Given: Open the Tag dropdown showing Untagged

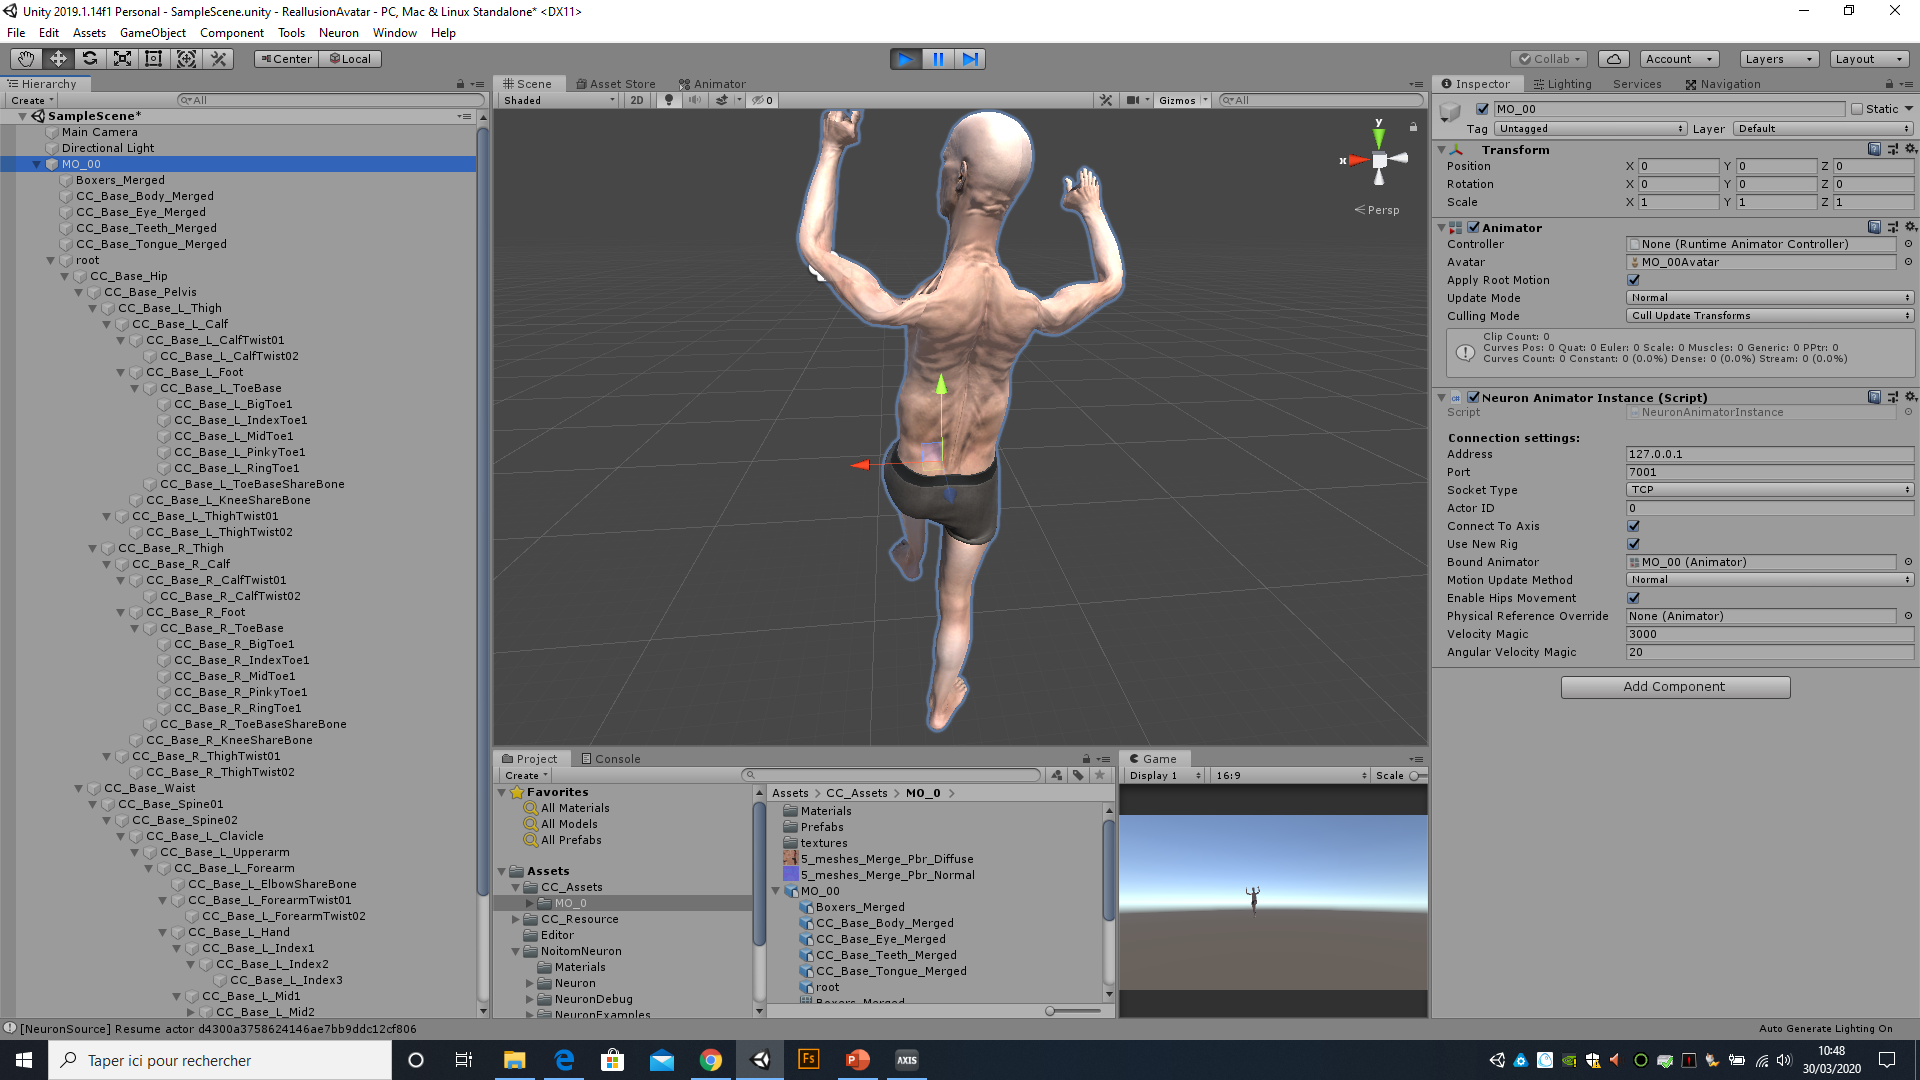Looking at the screenshot, I should [x=1591, y=129].
